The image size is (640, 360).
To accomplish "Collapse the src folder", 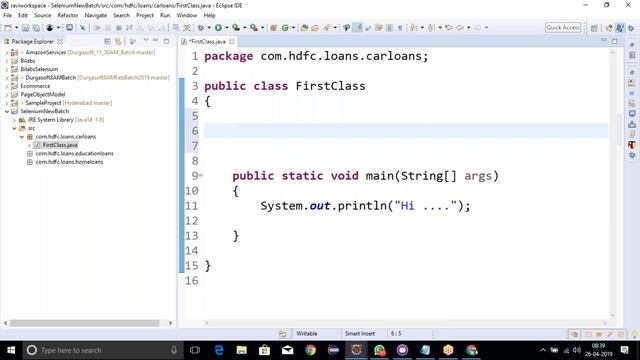I will 14,128.
